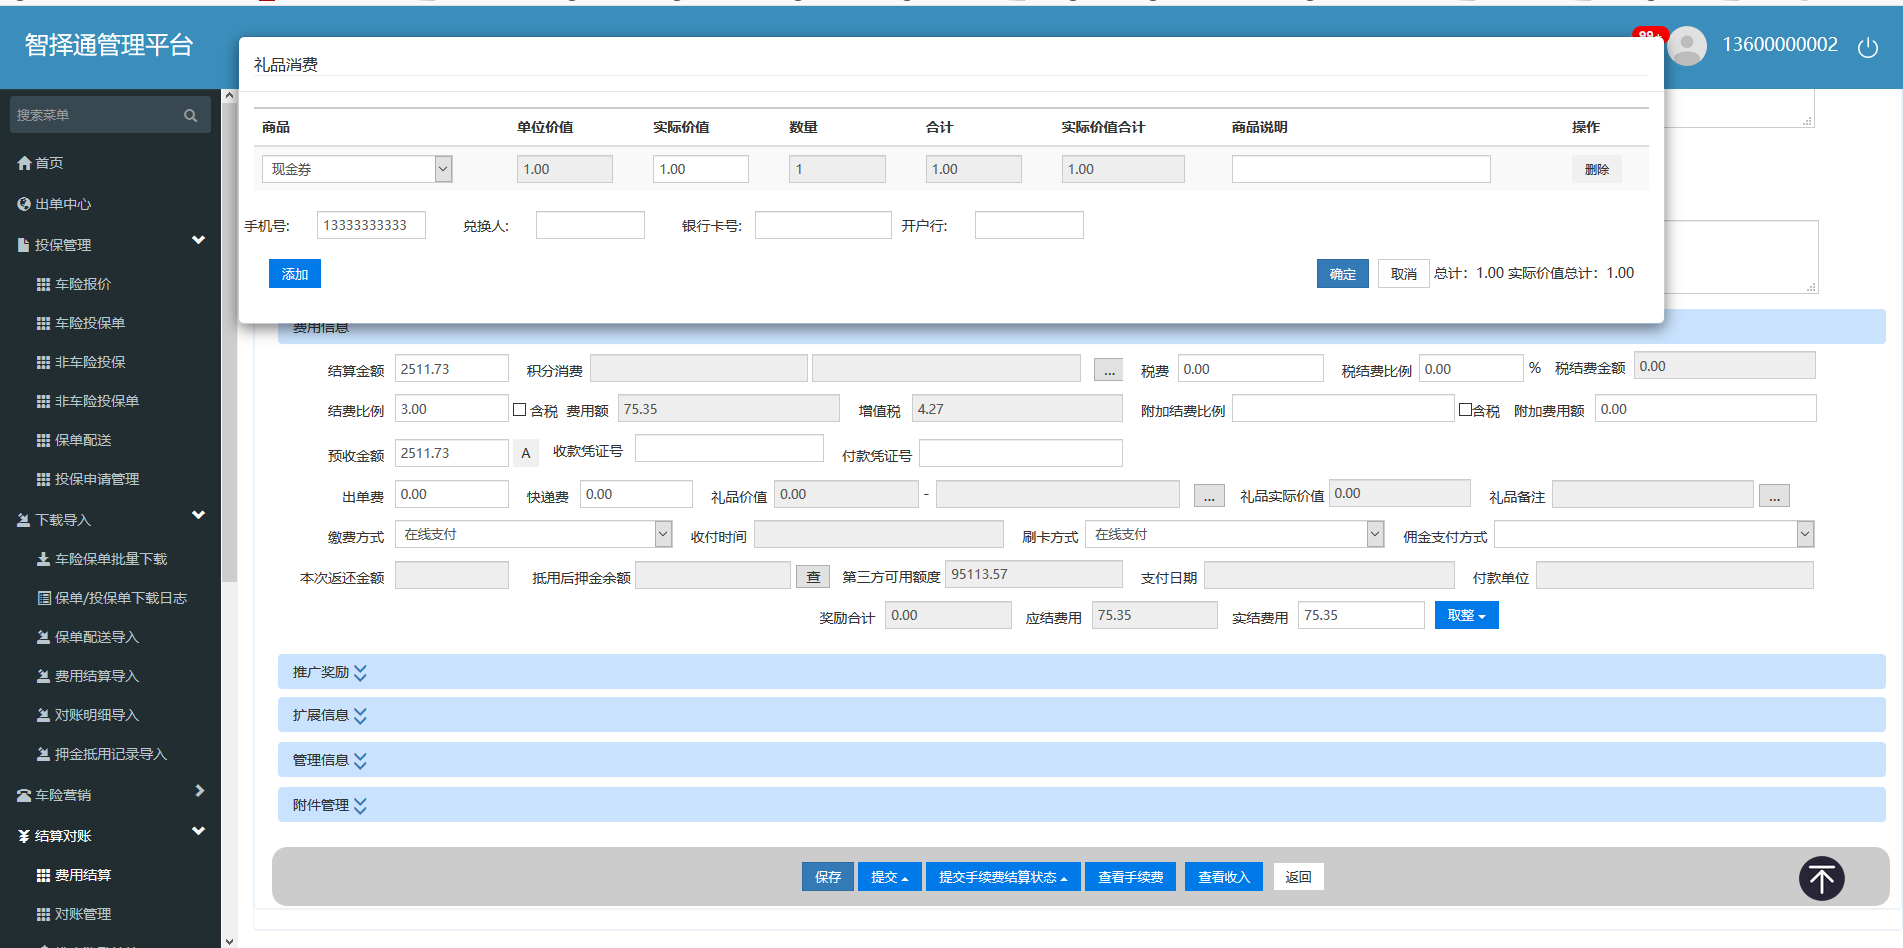The width and height of the screenshot is (1903, 948).
Task: Click the 兑换人 input field
Action: [590, 225]
